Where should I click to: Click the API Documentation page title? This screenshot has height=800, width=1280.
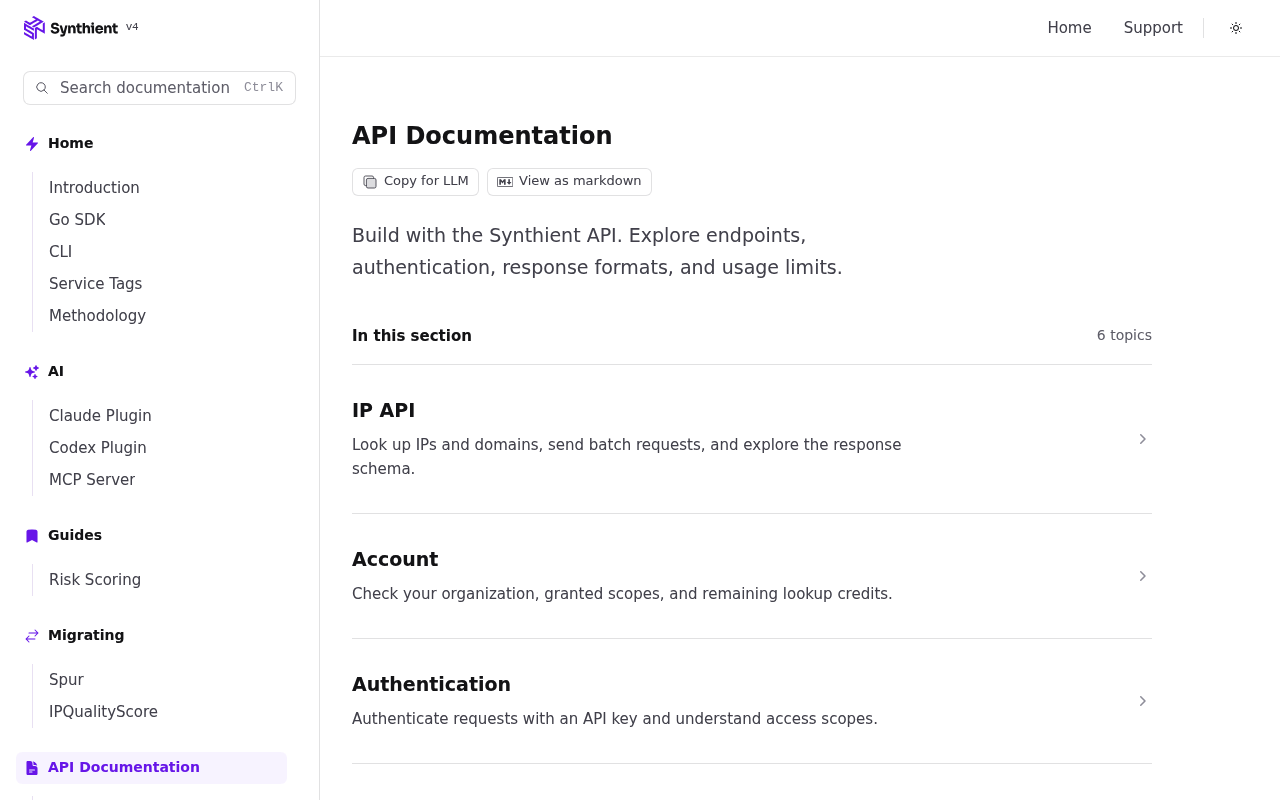click(482, 135)
